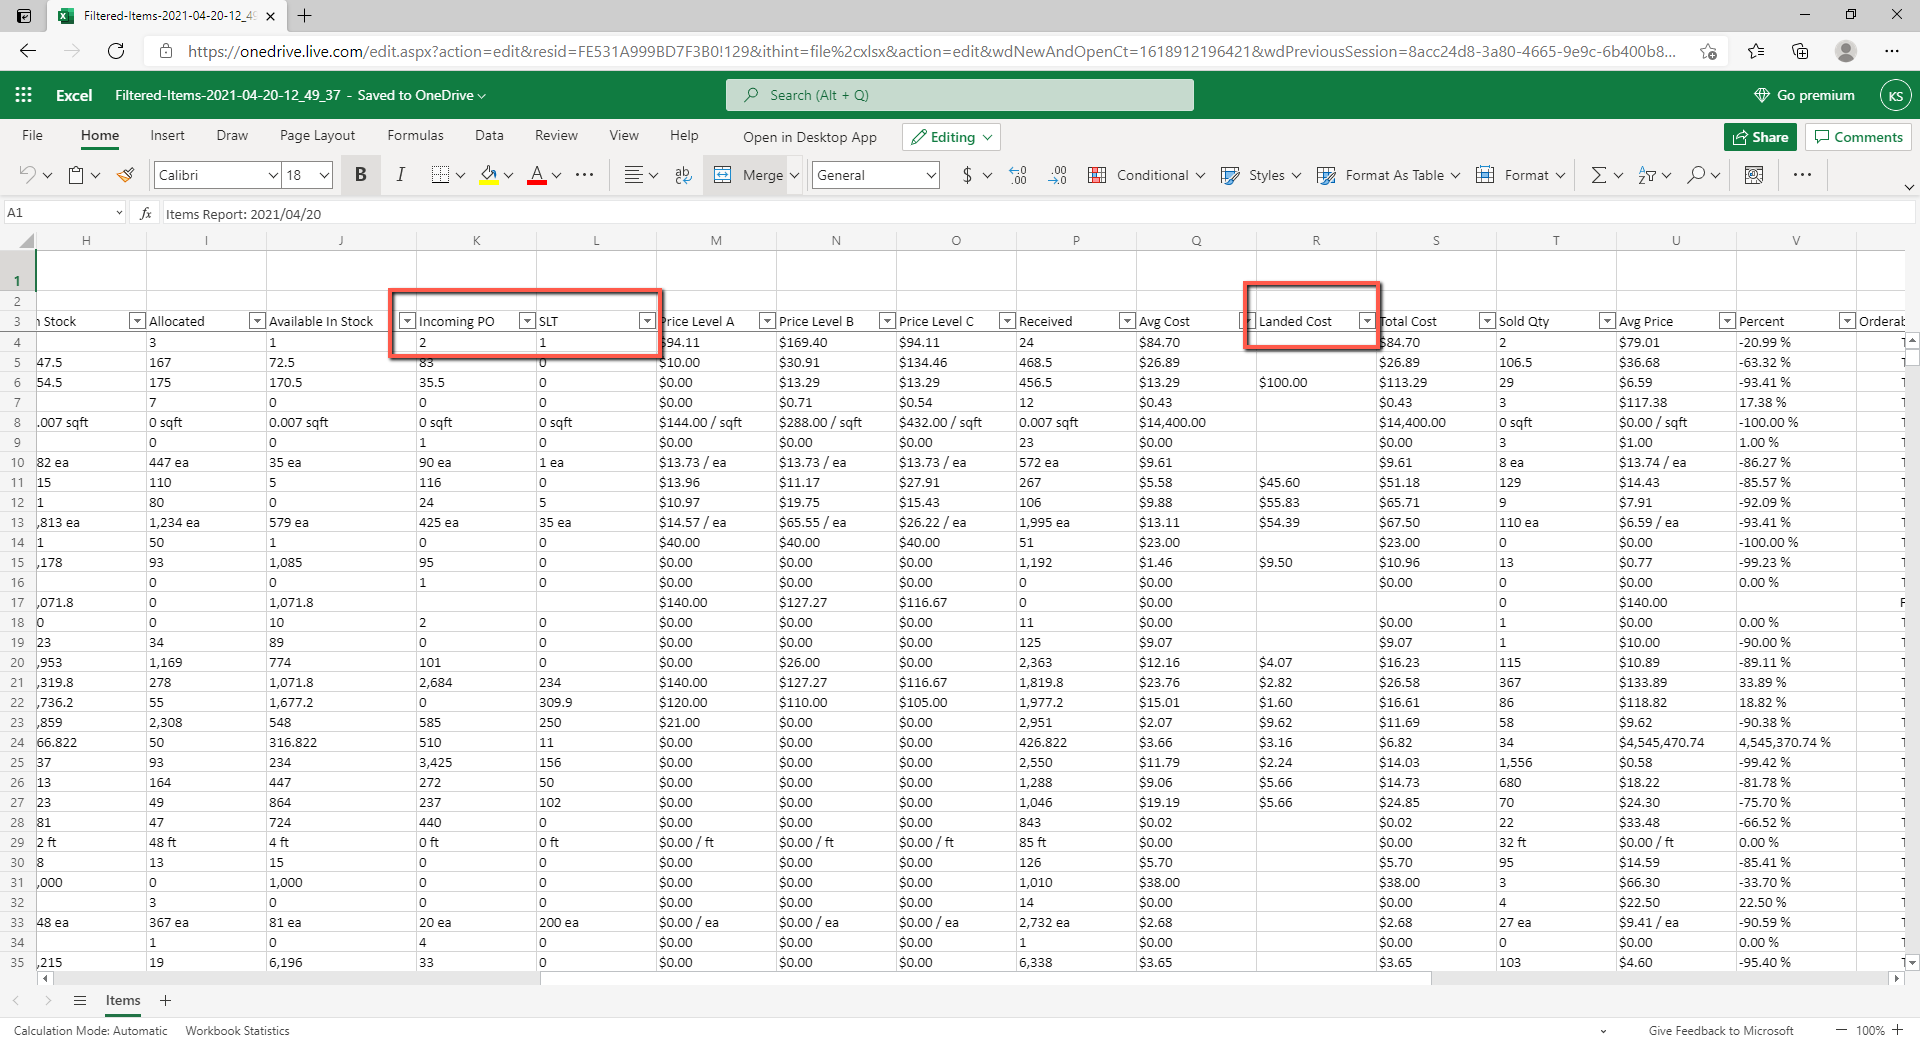The image size is (1920, 1040).
Task: Click the green Share button
Action: click(x=1760, y=137)
